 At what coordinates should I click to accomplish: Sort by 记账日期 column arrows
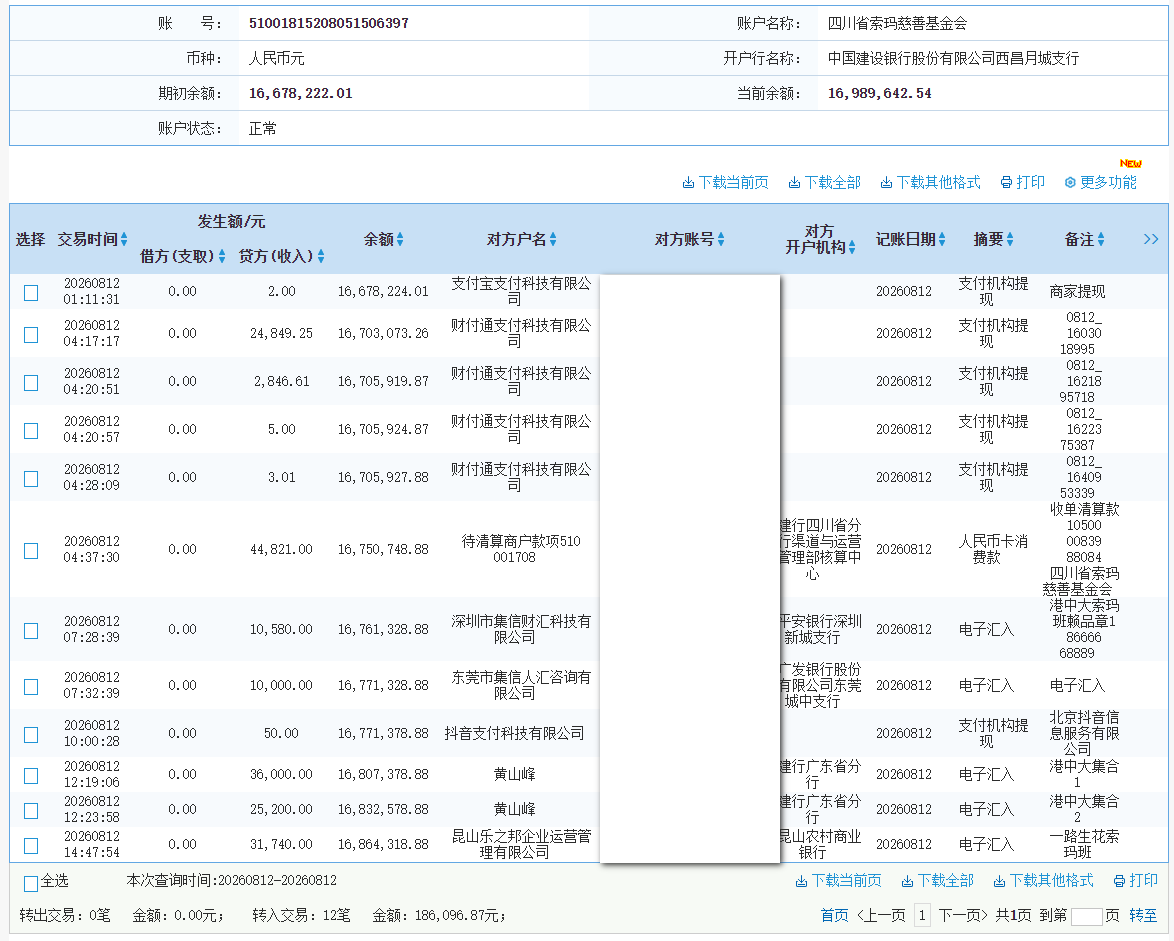(x=942, y=240)
